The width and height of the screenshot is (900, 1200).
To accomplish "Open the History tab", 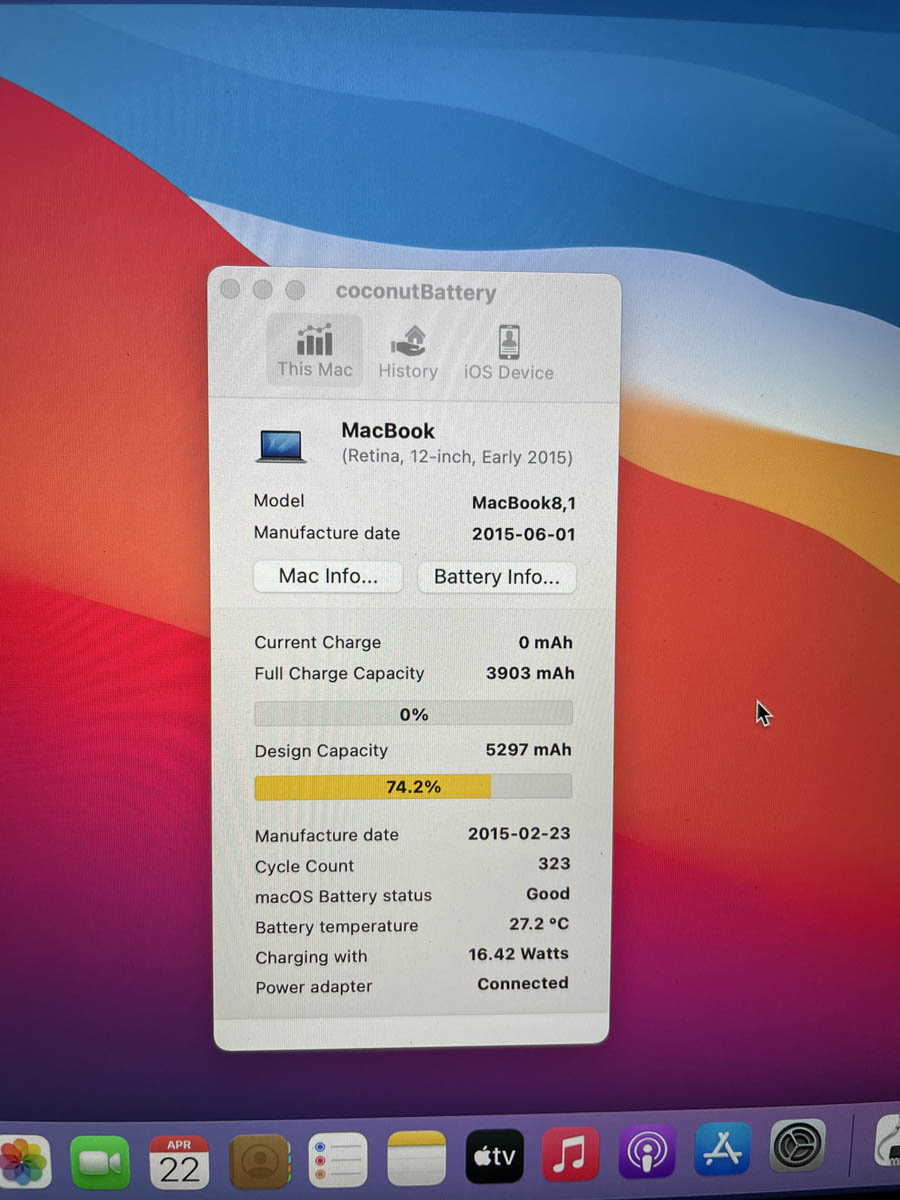I will point(408,352).
